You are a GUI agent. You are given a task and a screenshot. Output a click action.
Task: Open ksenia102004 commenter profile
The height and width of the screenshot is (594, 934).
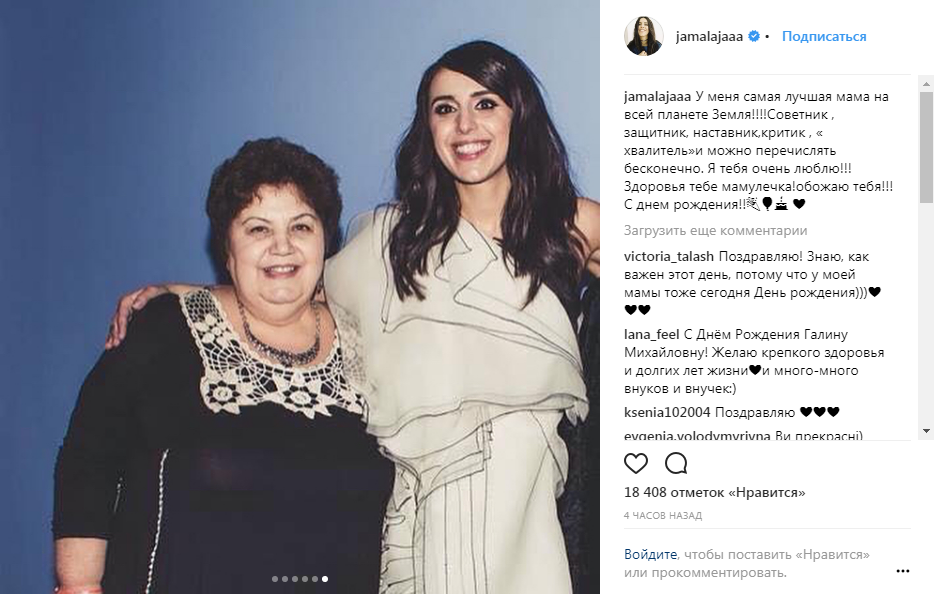(667, 412)
